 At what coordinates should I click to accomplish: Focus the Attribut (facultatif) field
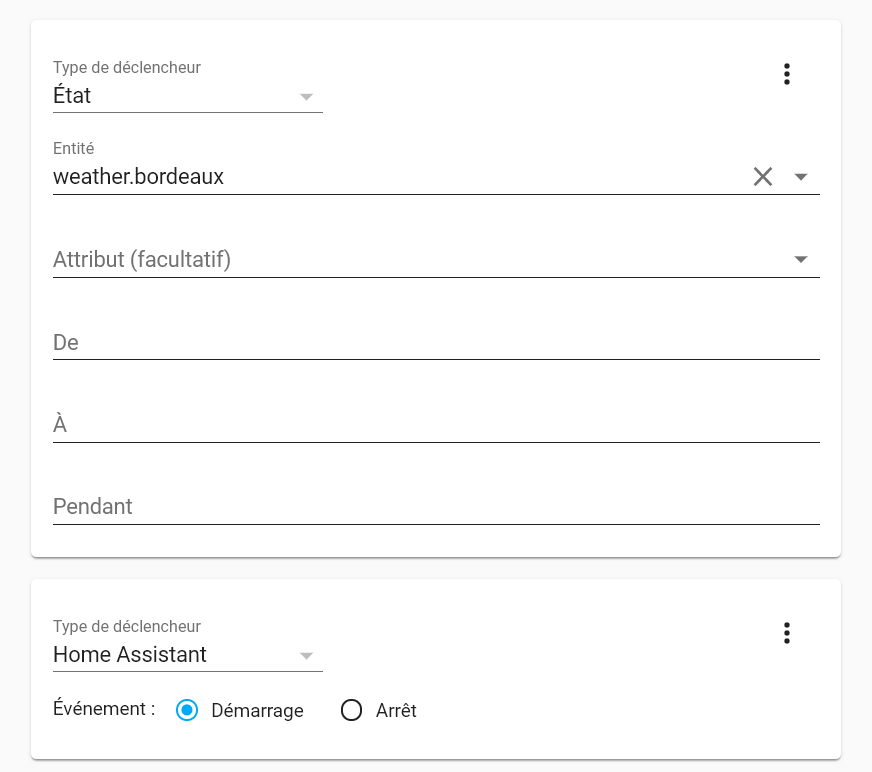coord(436,259)
